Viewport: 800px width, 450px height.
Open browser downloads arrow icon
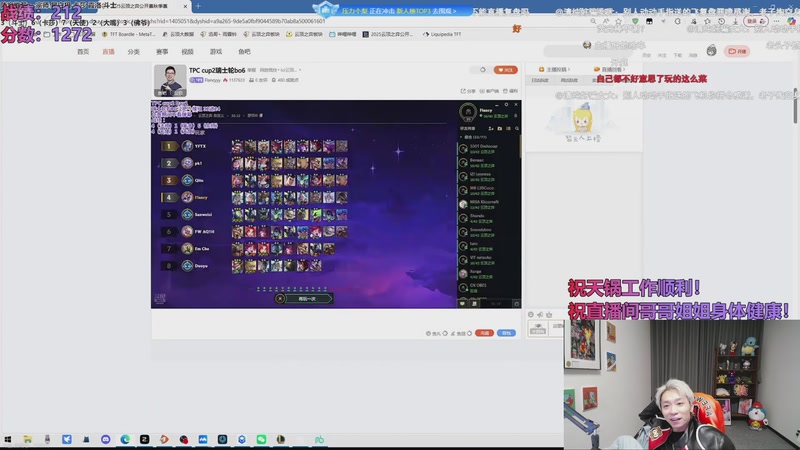point(735,21)
